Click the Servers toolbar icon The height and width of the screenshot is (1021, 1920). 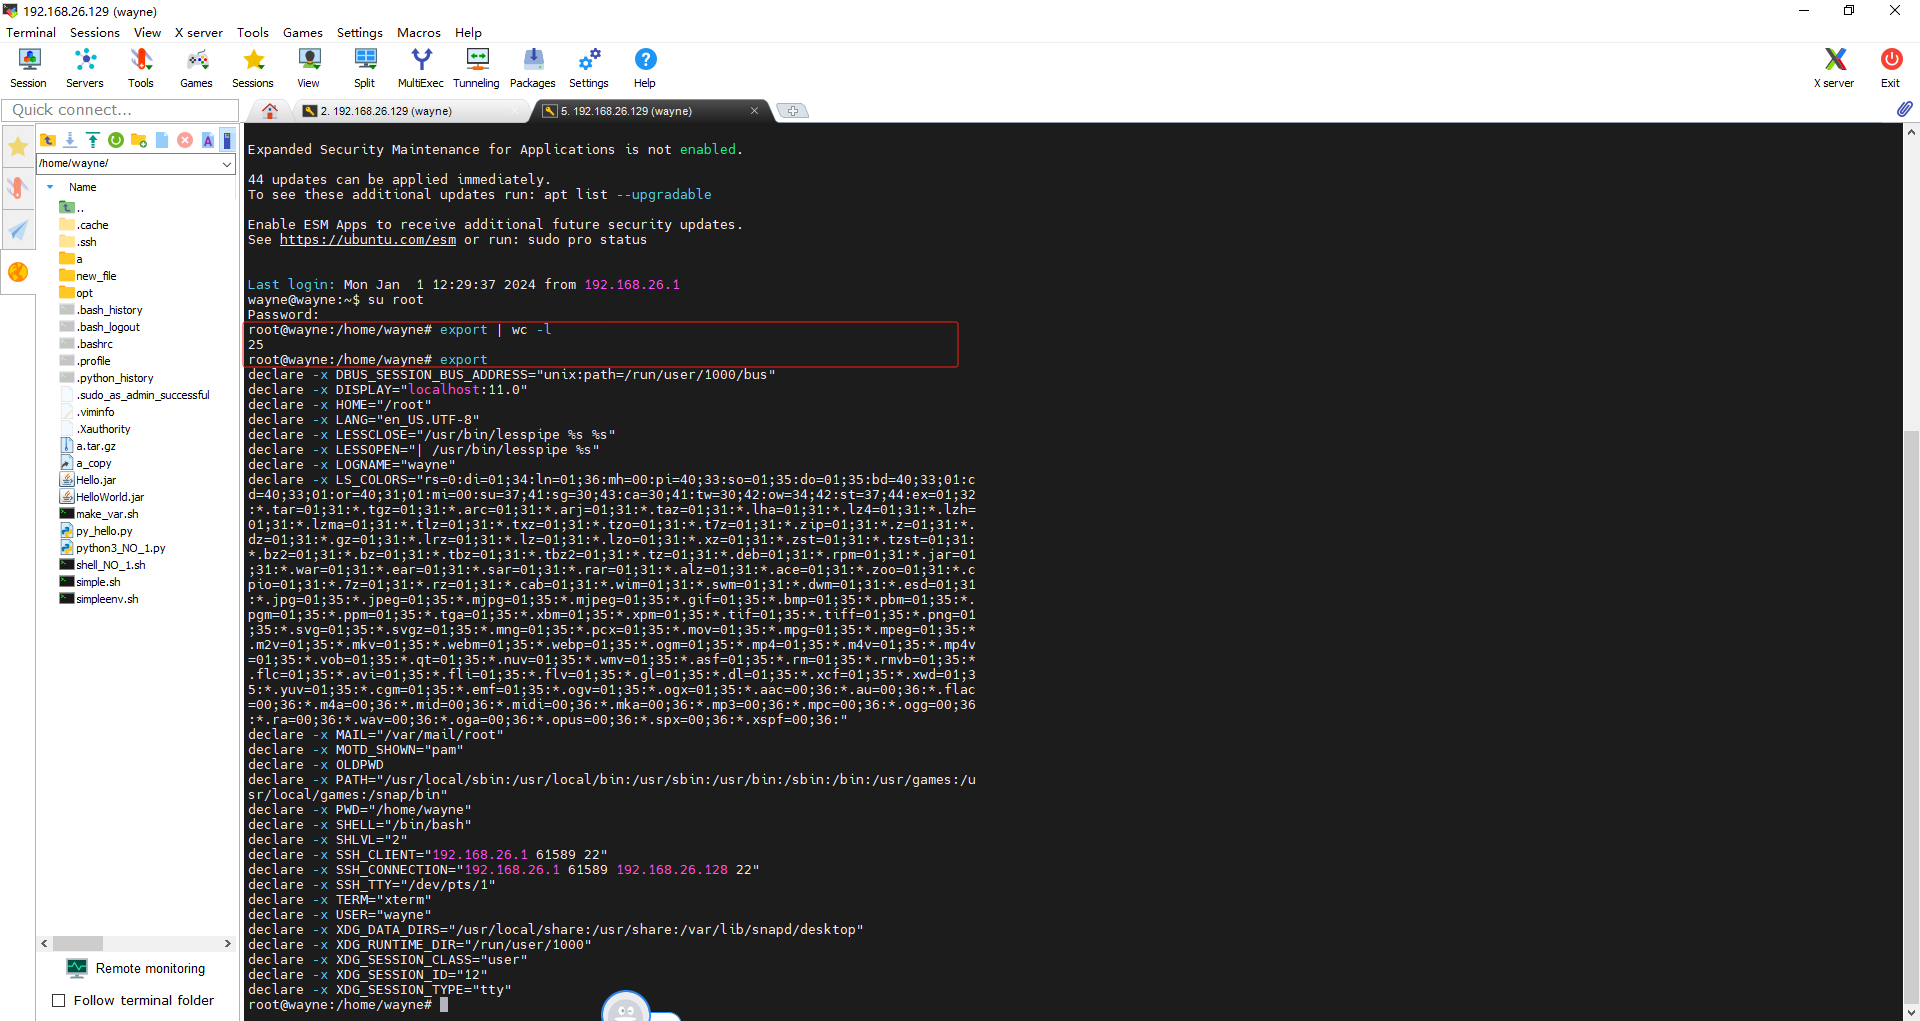85,68
